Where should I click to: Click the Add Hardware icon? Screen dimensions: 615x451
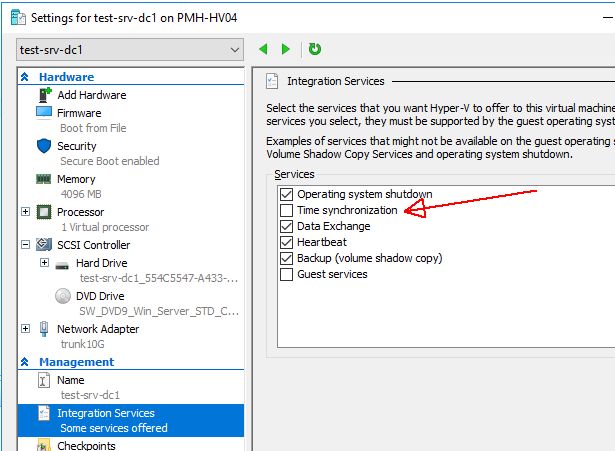[45, 95]
